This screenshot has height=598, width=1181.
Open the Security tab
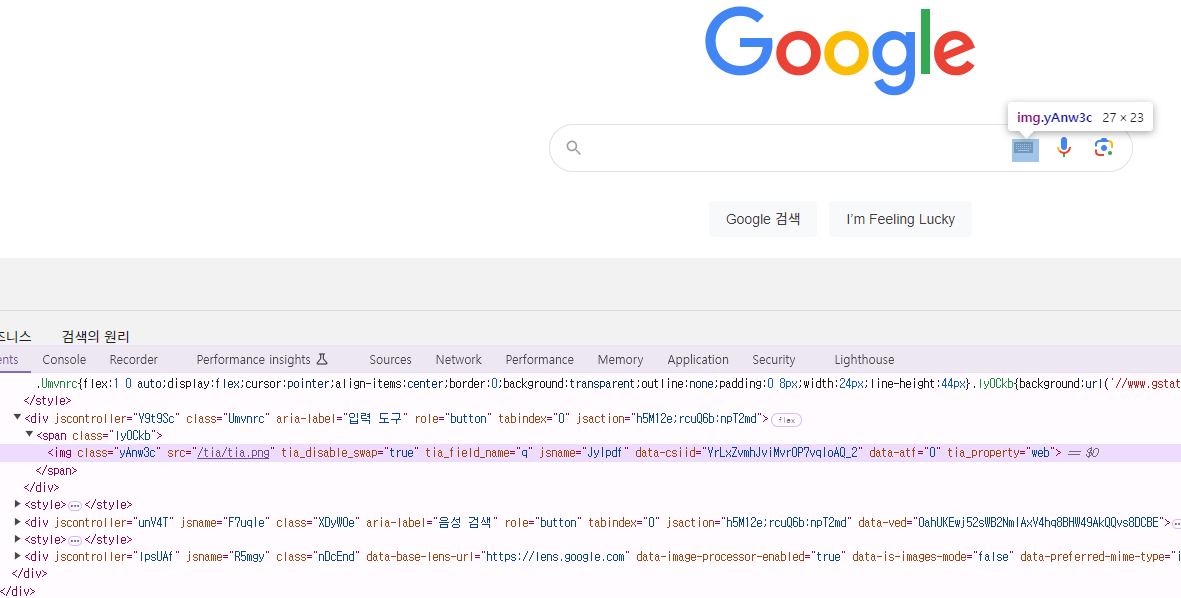pos(774,360)
